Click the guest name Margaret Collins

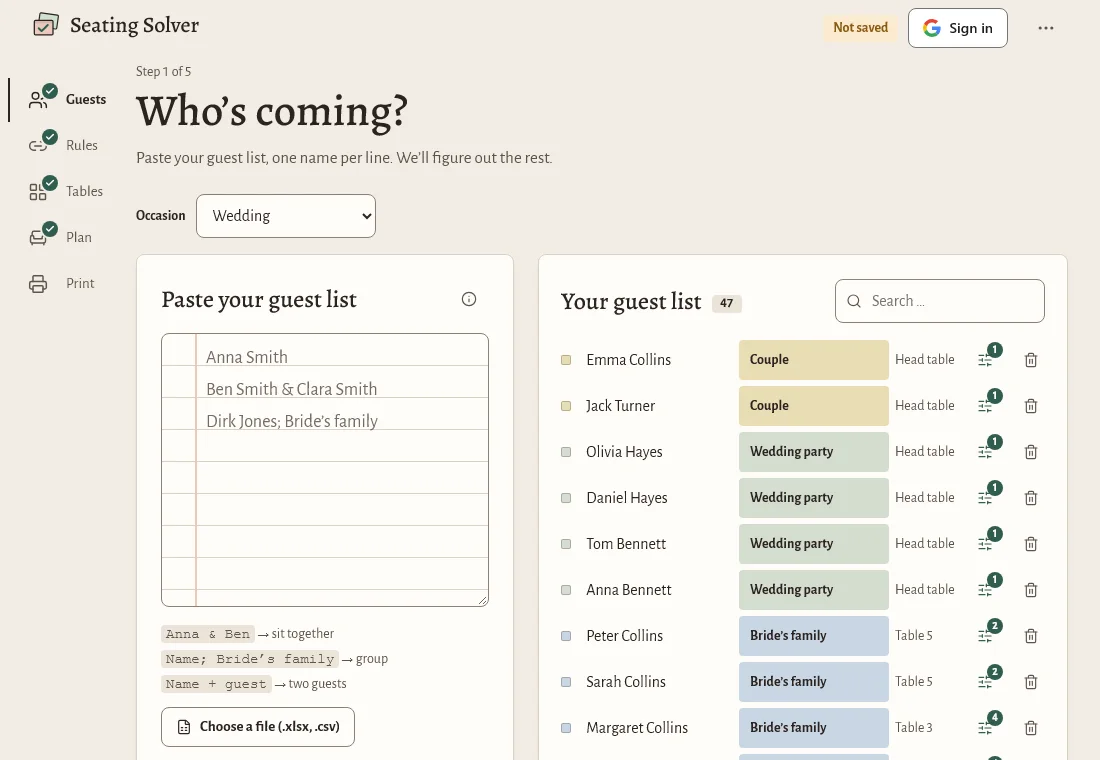pos(637,728)
